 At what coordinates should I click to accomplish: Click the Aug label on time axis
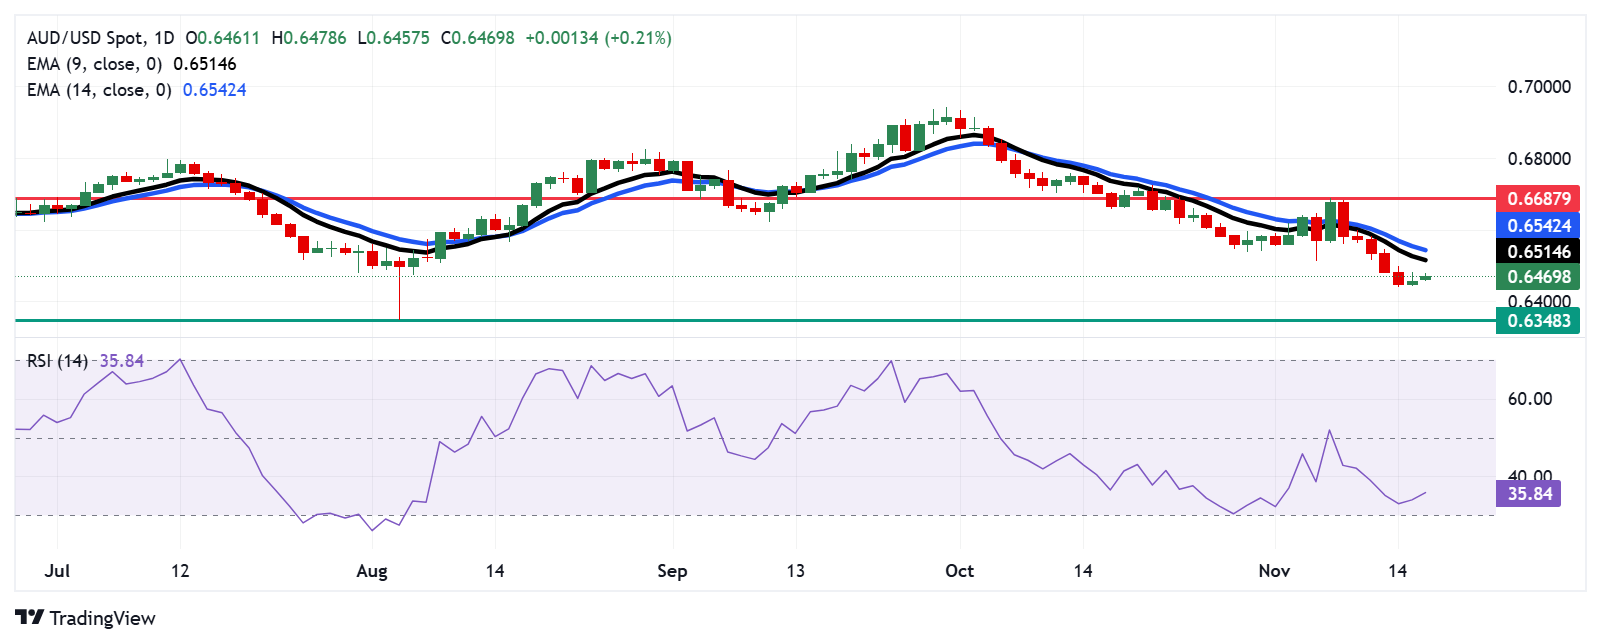point(371,571)
